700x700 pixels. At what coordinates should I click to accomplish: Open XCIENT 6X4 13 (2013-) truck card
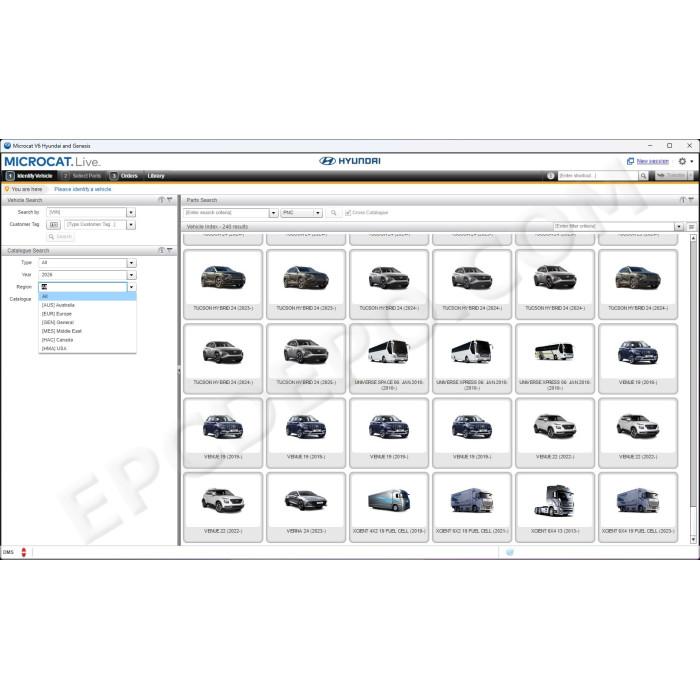555,508
